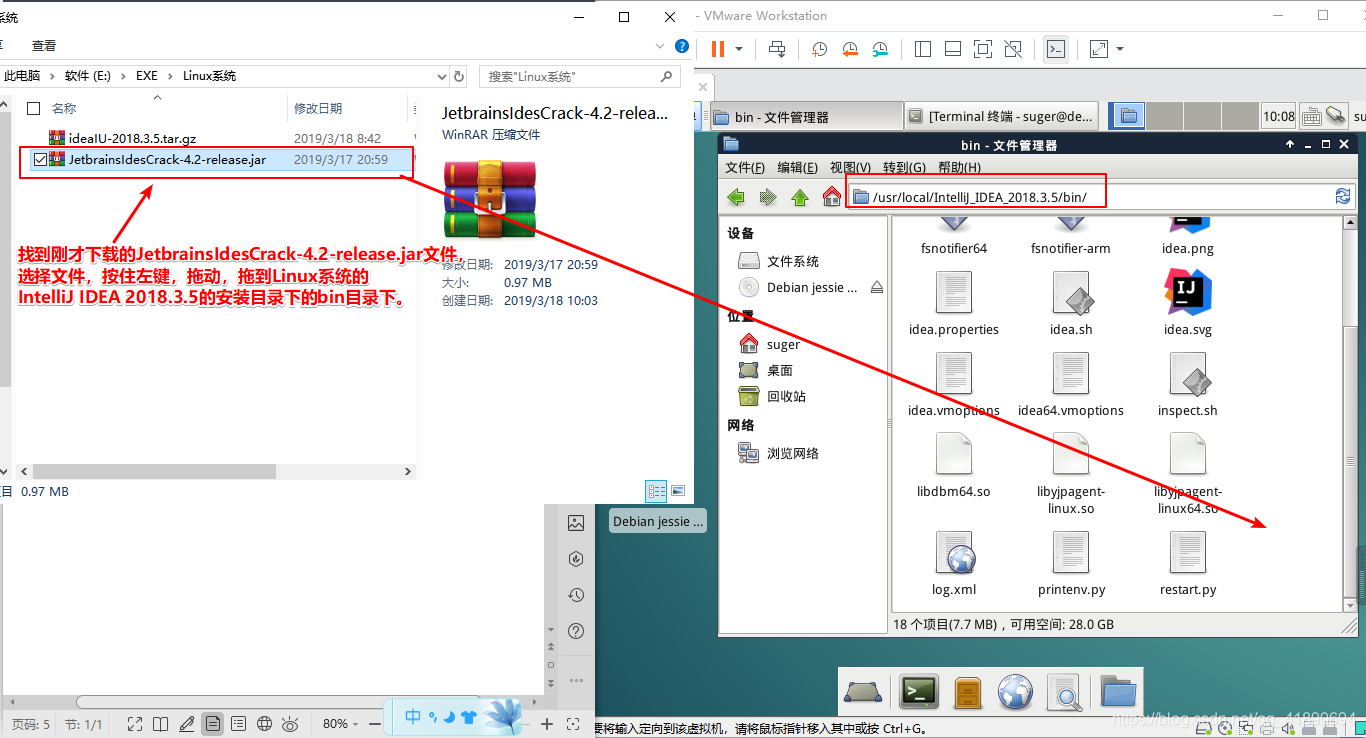Select first workspace in workspace switcher
Screen dimensions: 1366x738
(x=1128, y=116)
